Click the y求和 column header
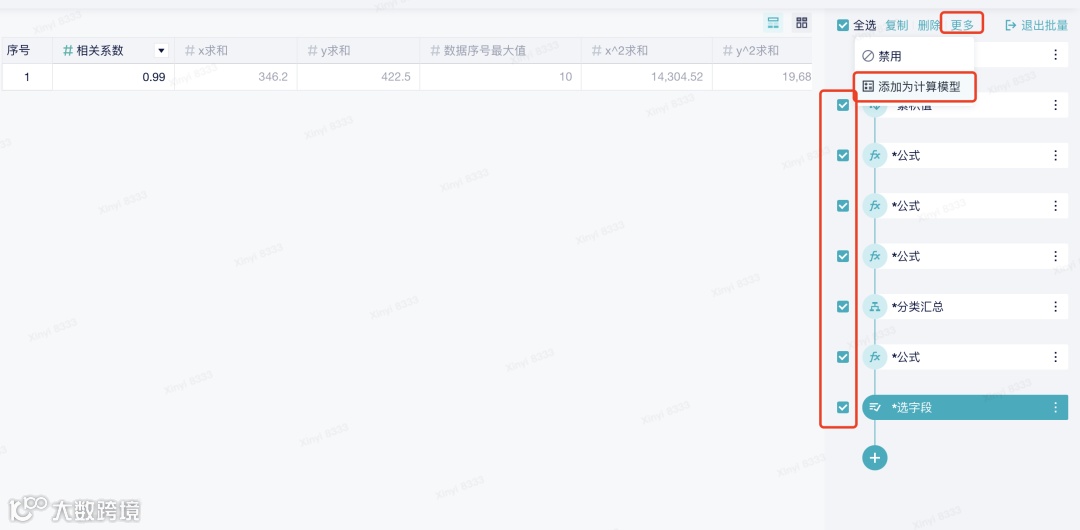The width and height of the screenshot is (1080, 530). click(359, 50)
